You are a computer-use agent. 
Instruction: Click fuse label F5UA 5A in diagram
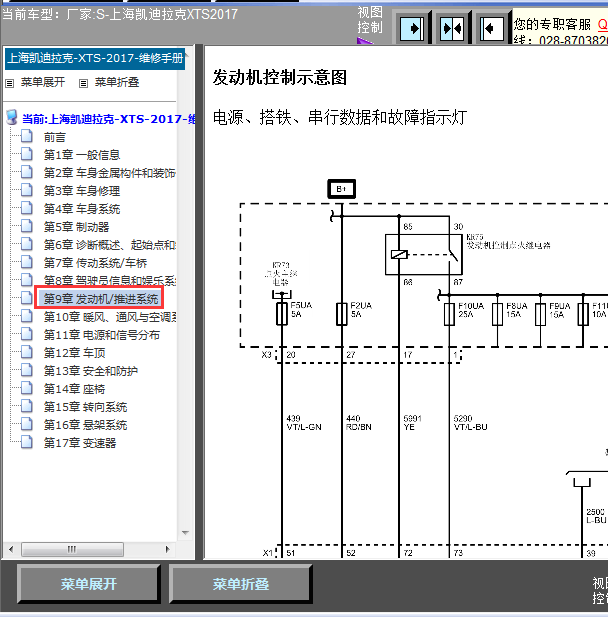[x=301, y=310]
